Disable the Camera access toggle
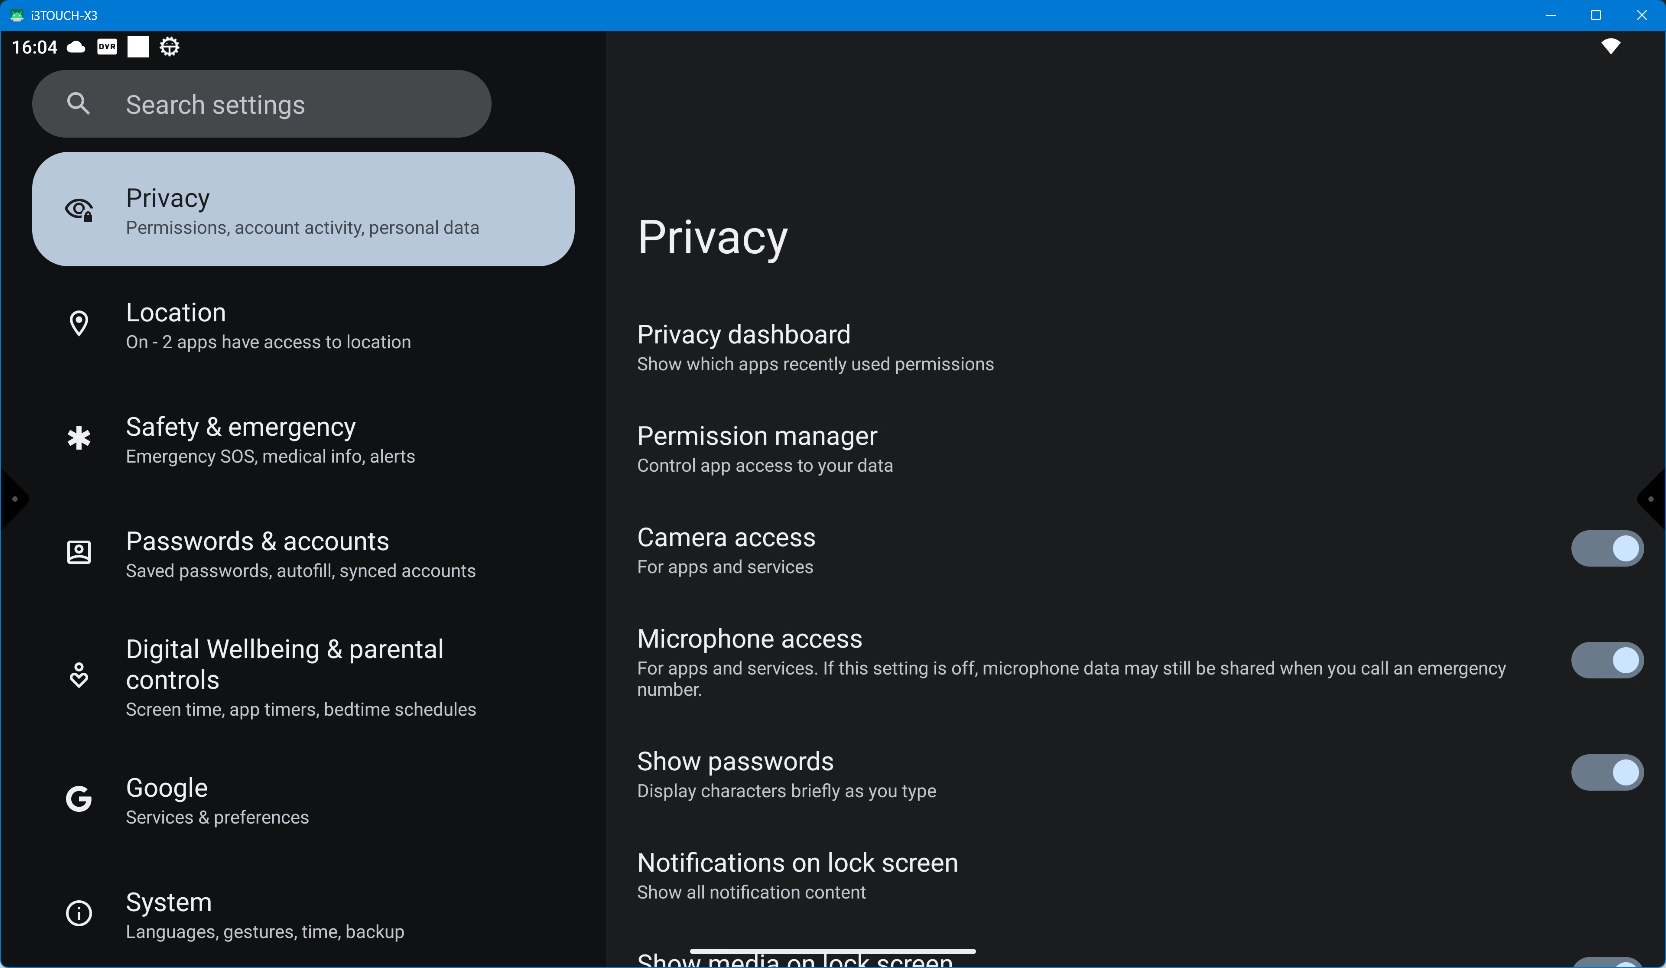This screenshot has width=1666, height=968. pos(1606,549)
